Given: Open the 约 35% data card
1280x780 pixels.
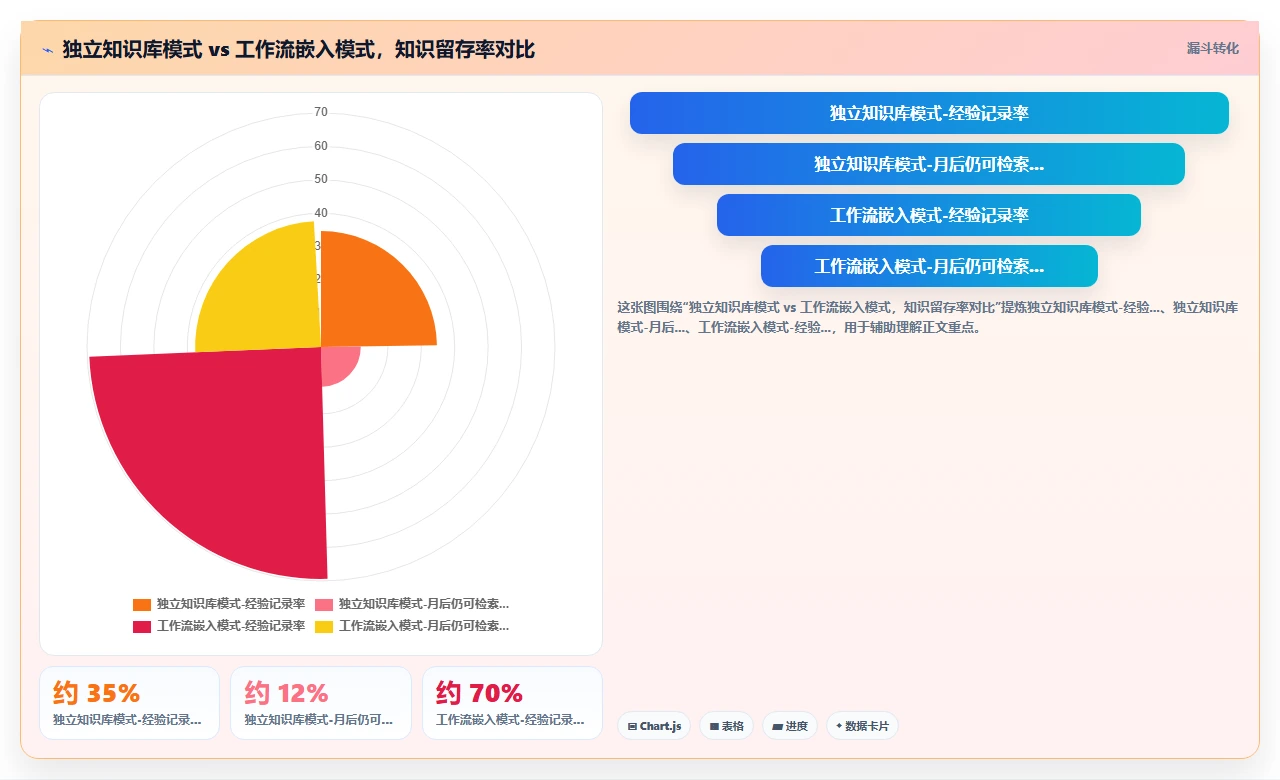Looking at the screenshot, I should coord(129,703).
